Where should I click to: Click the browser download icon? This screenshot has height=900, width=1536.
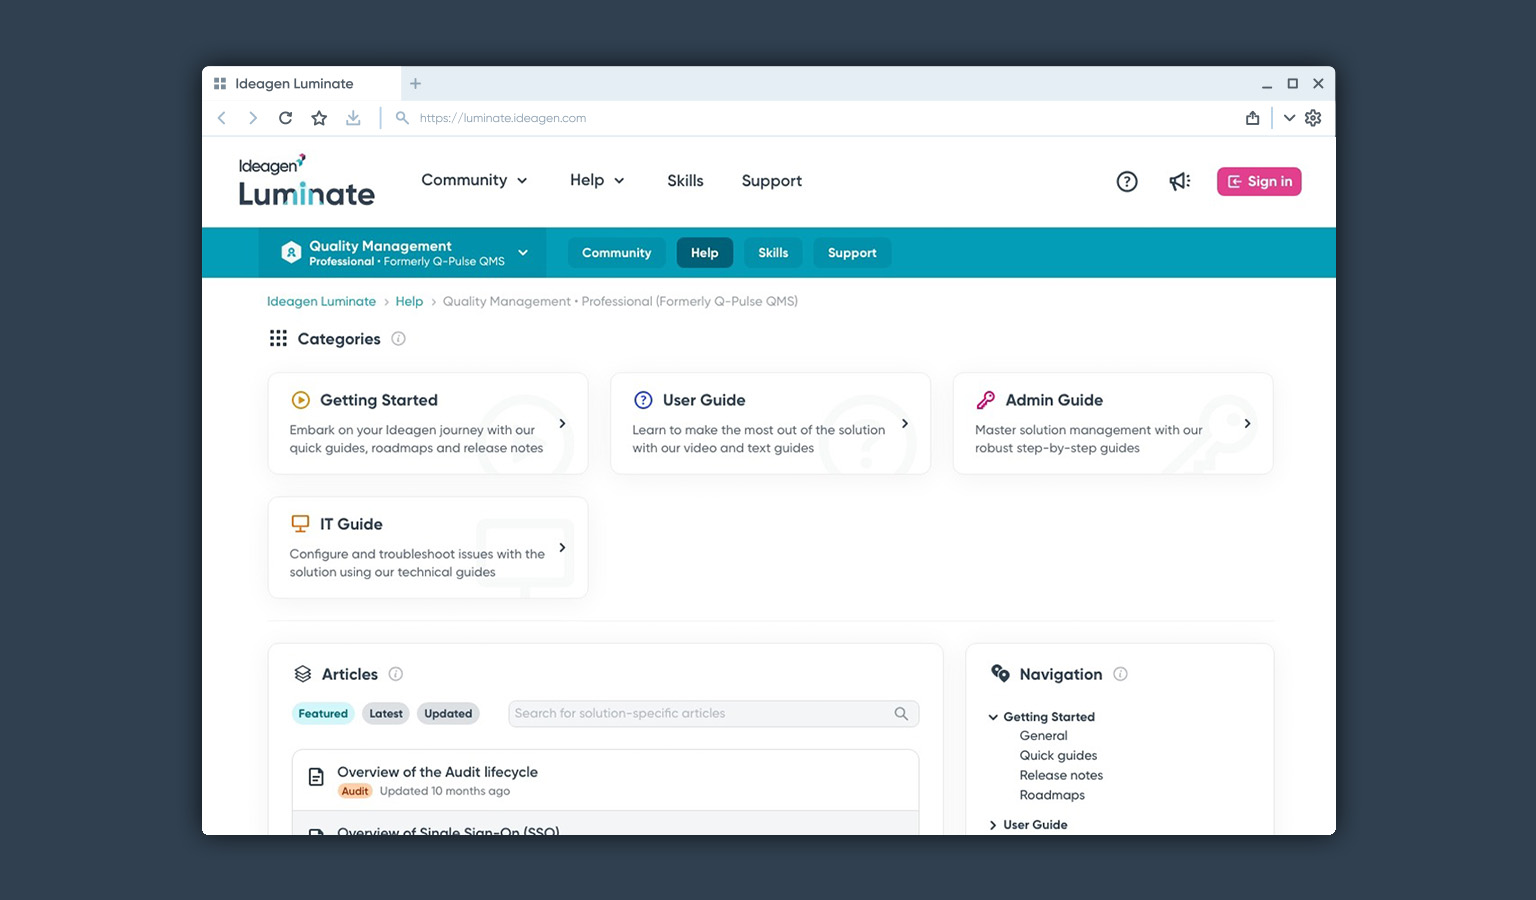click(353, 118)
